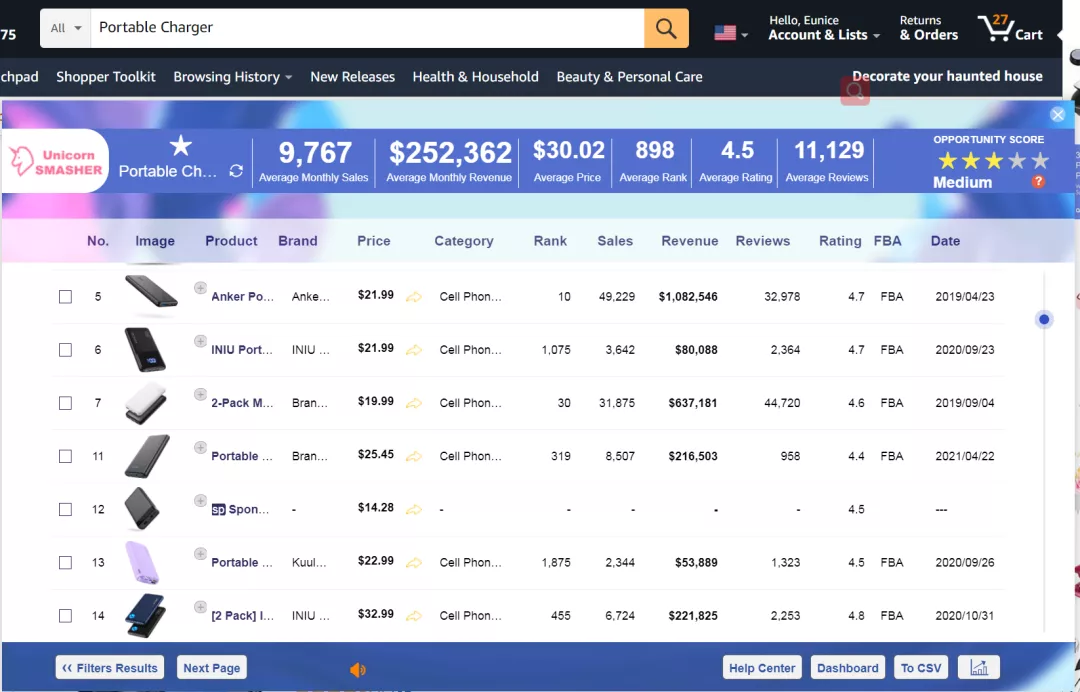Sort the table by Rank column
The image size is (1080, 692).
(550, 241)
